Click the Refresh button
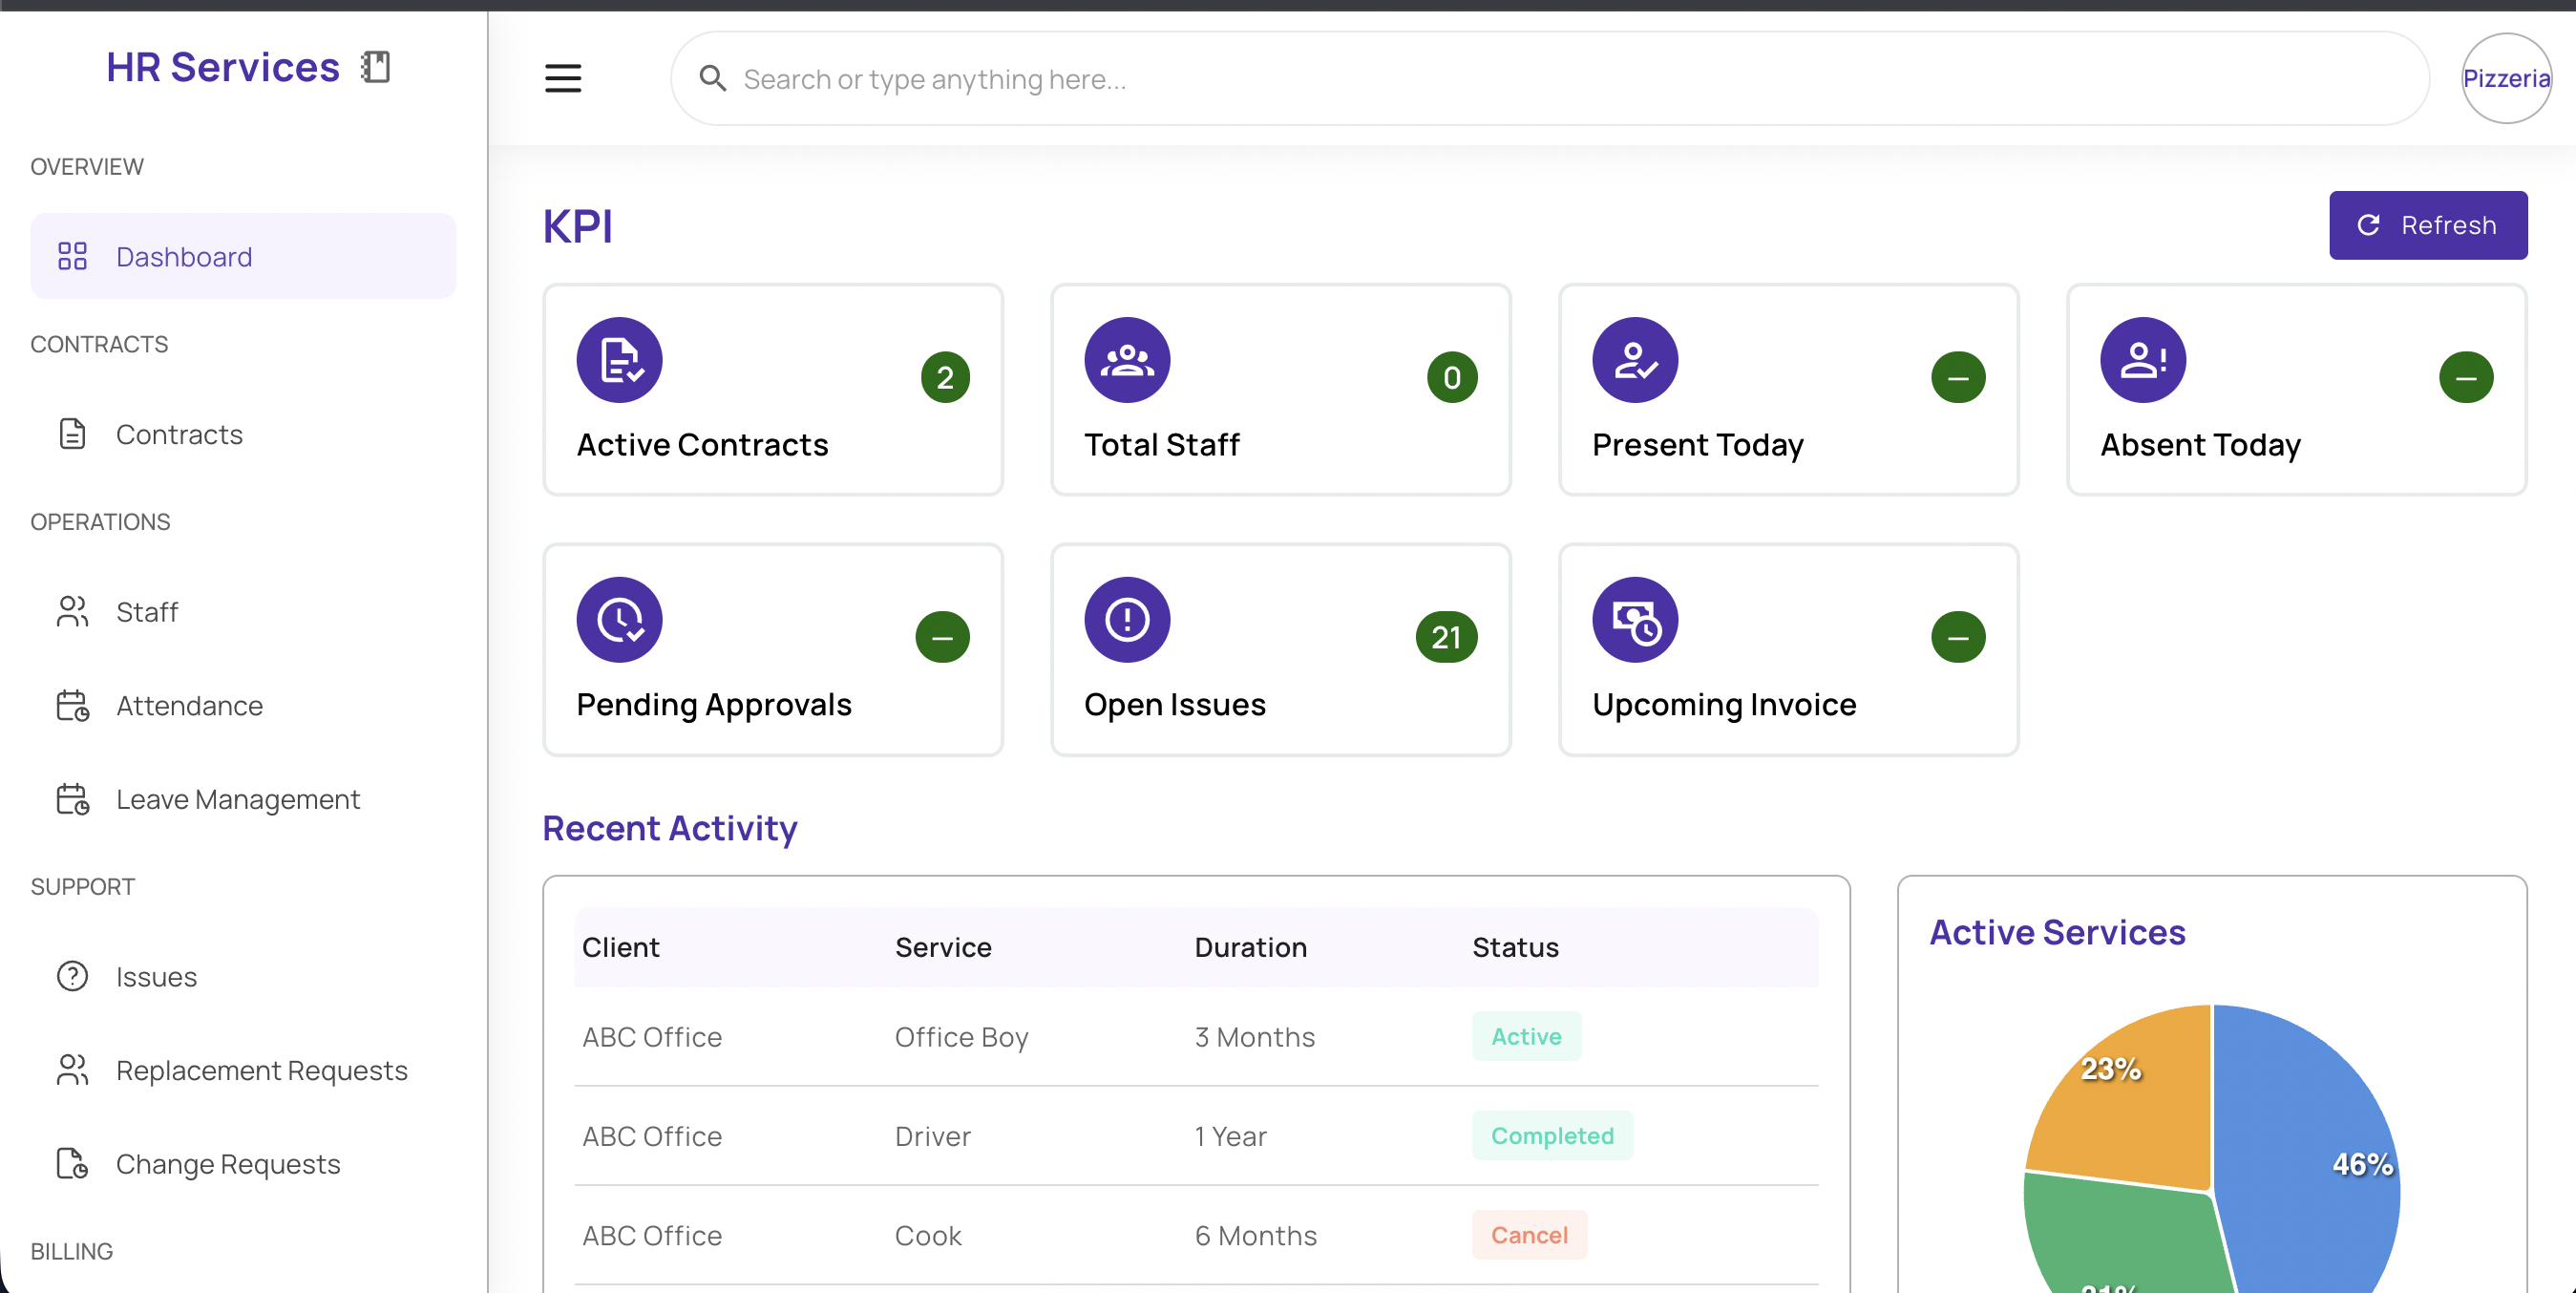The height and width of the screenshot is (1293, 2576). point(2428,225)
